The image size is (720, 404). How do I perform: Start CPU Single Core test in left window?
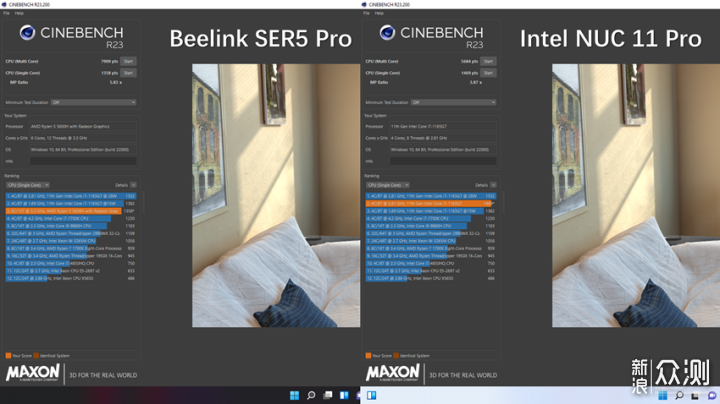click(128, 73)
